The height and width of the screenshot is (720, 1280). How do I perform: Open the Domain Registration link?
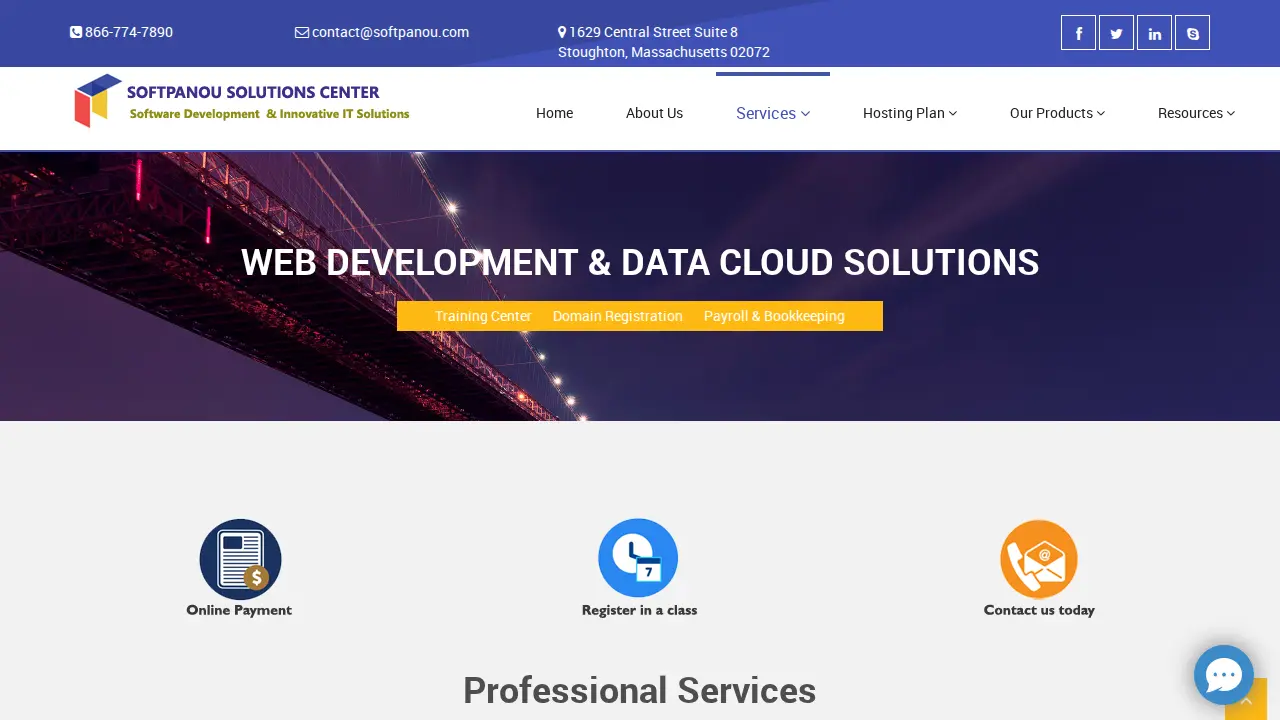(x=618, y=316)
